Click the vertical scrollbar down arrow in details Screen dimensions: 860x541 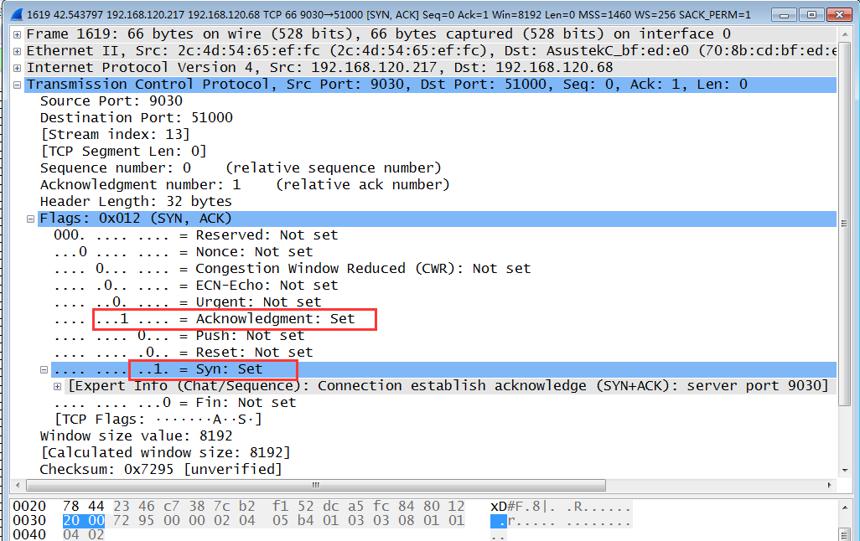(x=844, y=470)
